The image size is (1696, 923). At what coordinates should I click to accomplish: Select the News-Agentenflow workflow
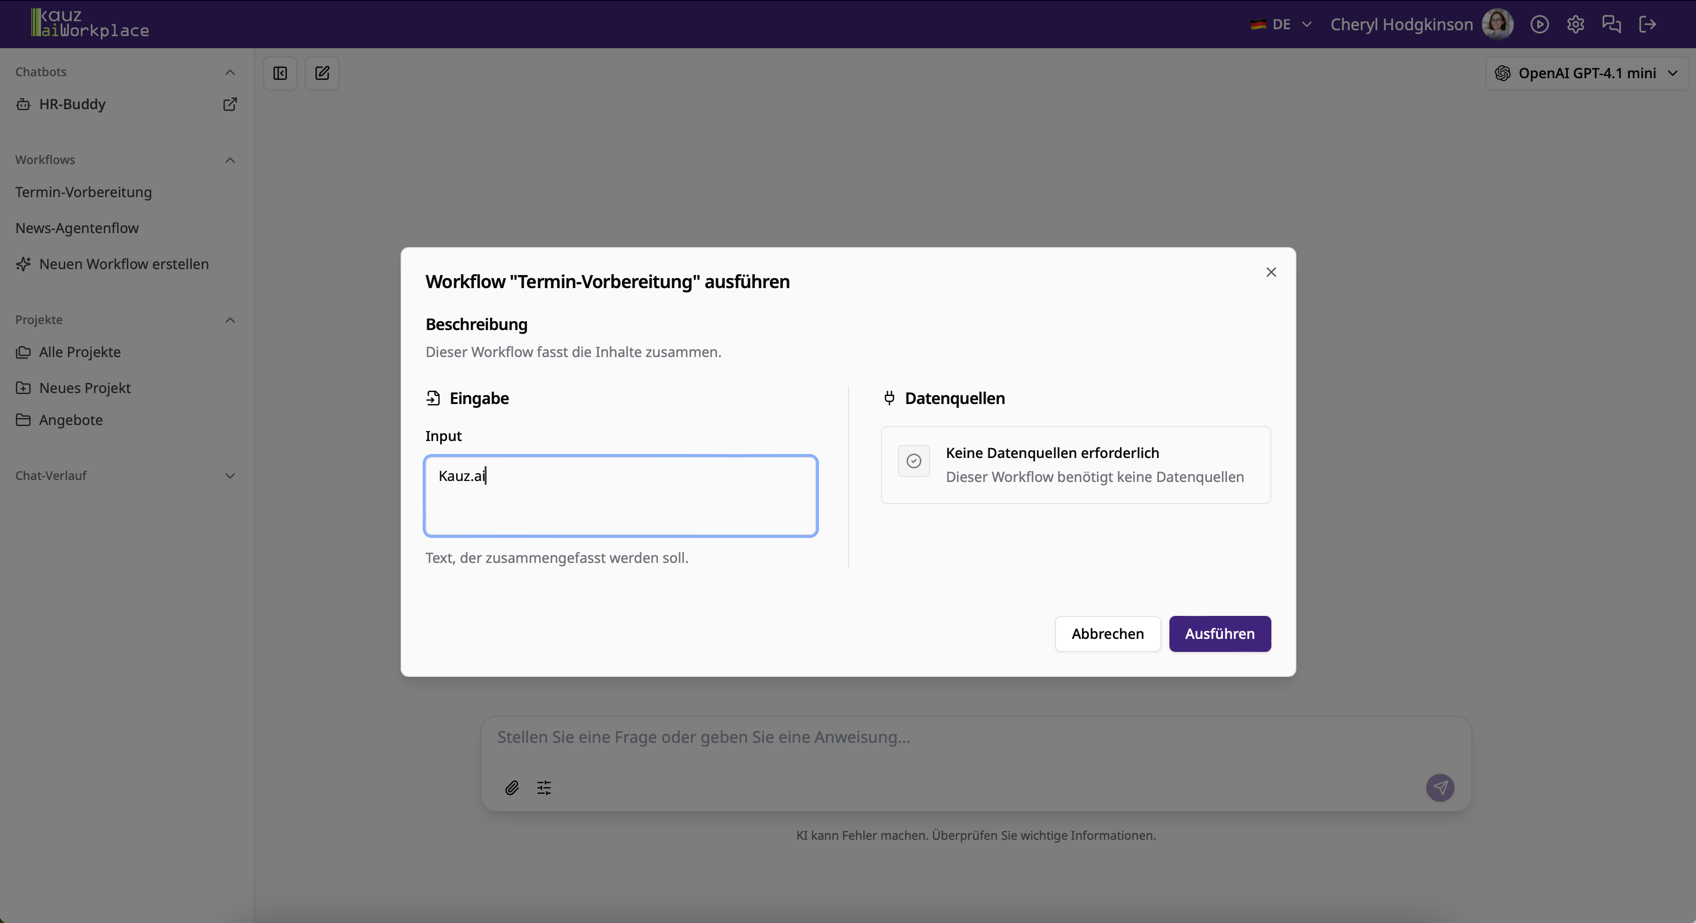77,227
